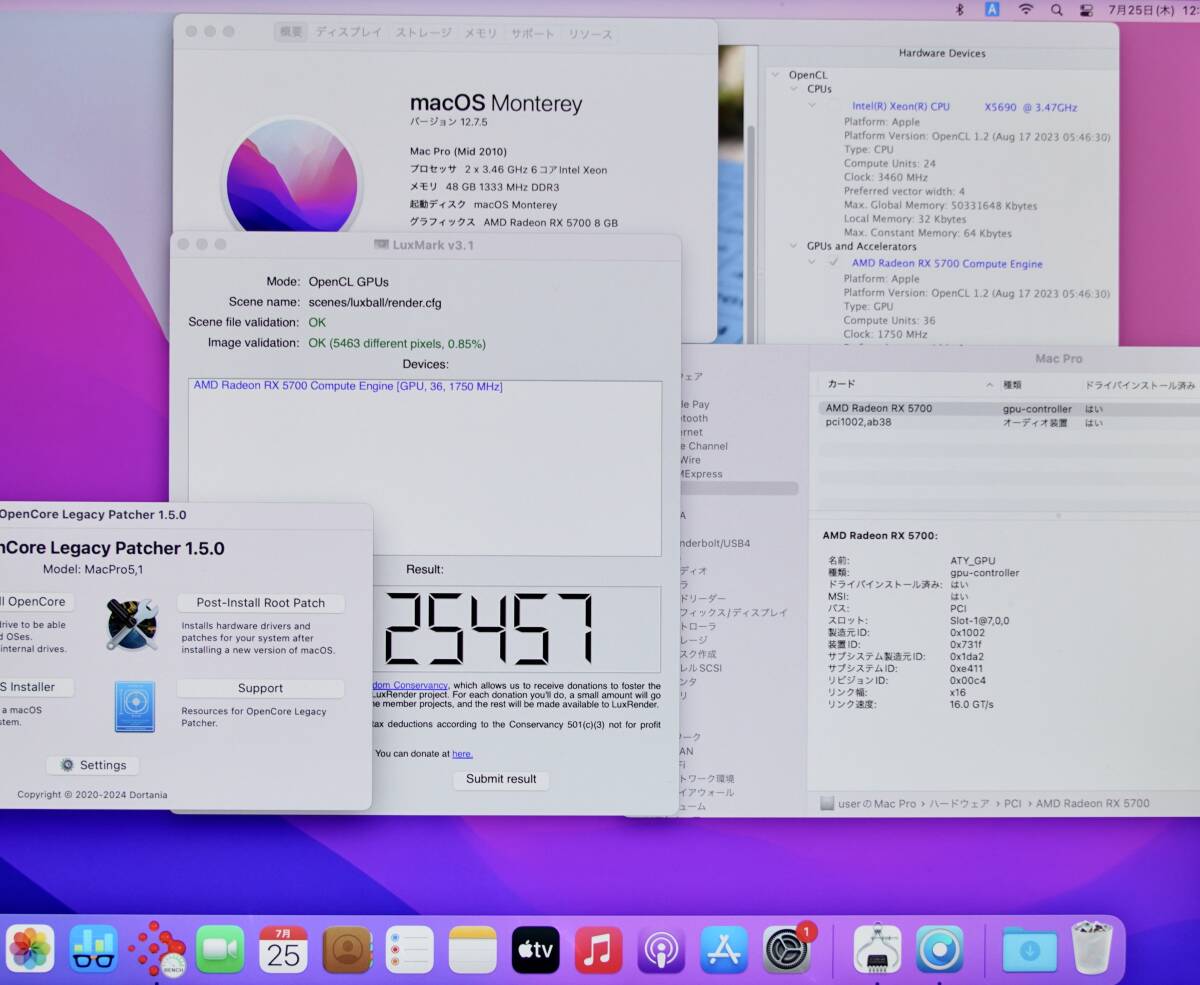Open Photos from the Dock

(x=30, y=949)
